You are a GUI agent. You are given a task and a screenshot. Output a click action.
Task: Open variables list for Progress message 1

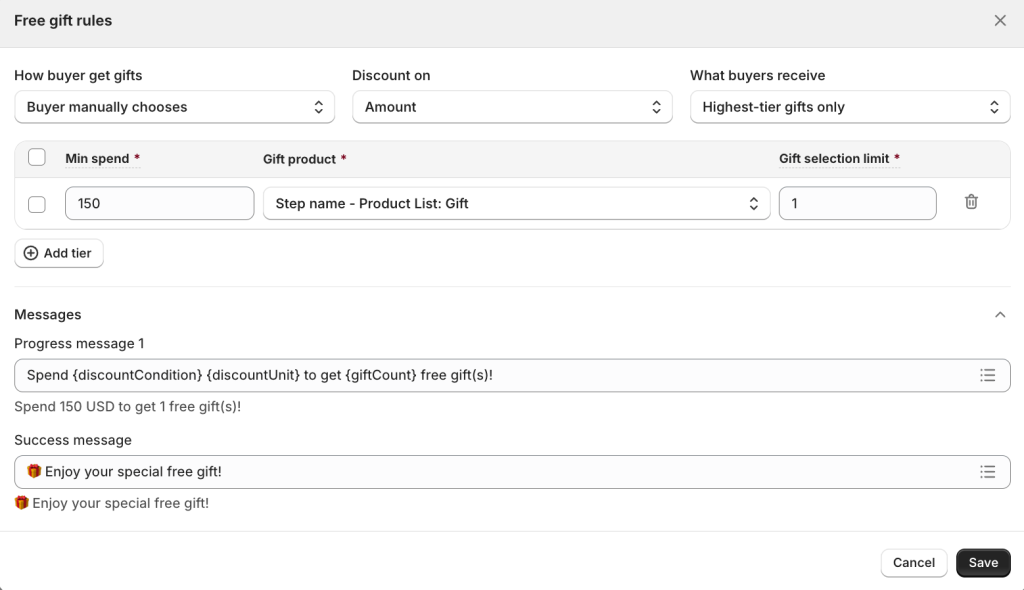987,375
